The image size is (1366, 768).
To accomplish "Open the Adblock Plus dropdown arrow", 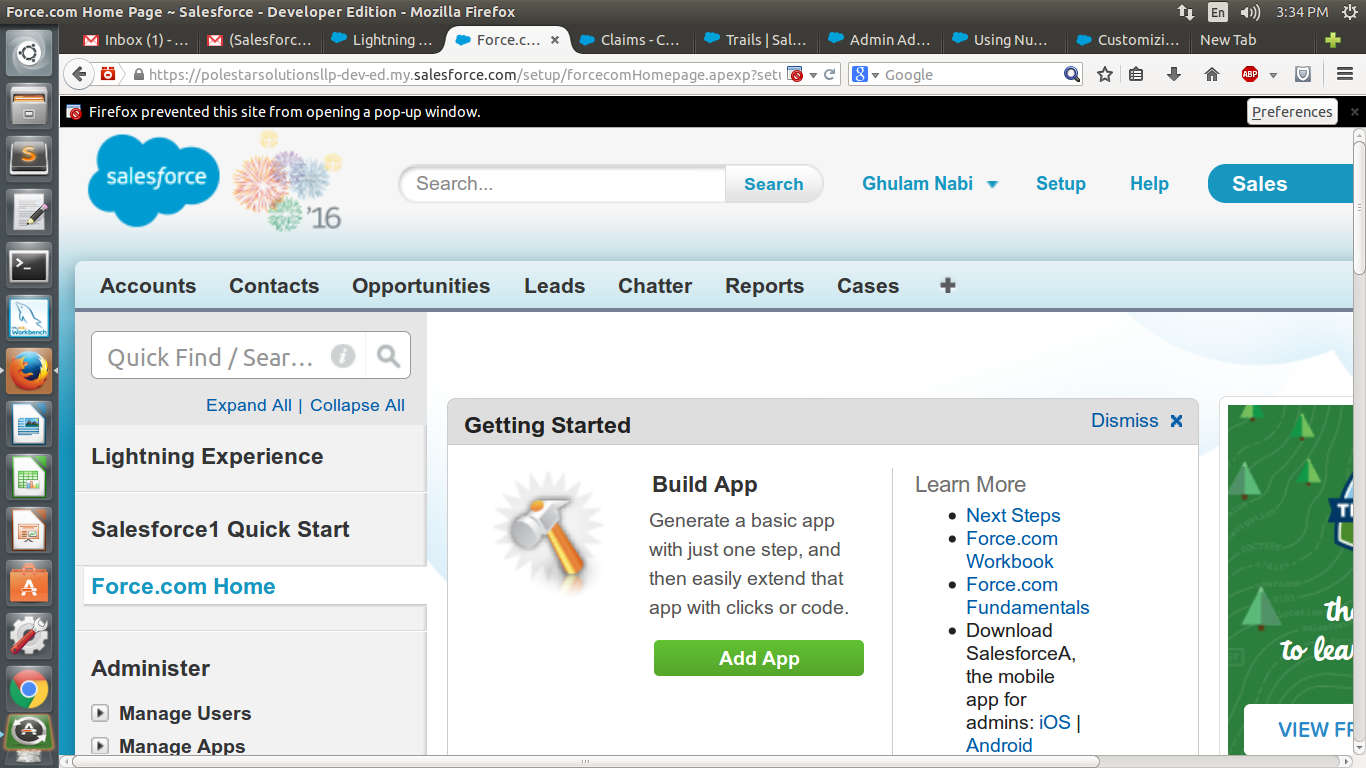I will coord(1273,75).
